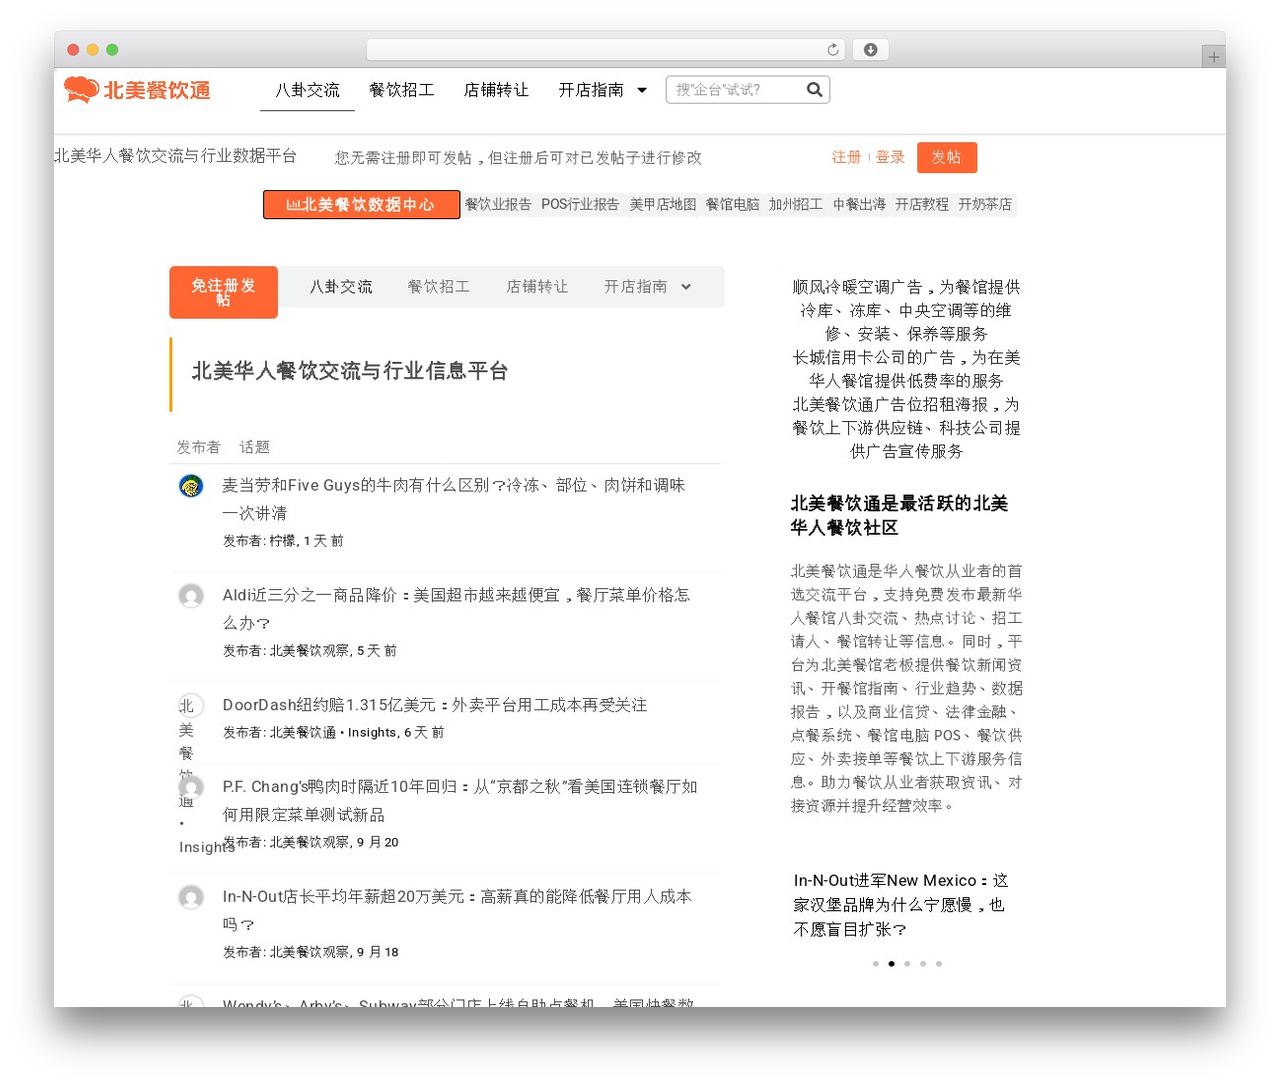The width and height of the screenshot is (1280, 1084).
Task: Open the DoorDash纽约赔1.315亿美元 post
Action: [435, 705]
